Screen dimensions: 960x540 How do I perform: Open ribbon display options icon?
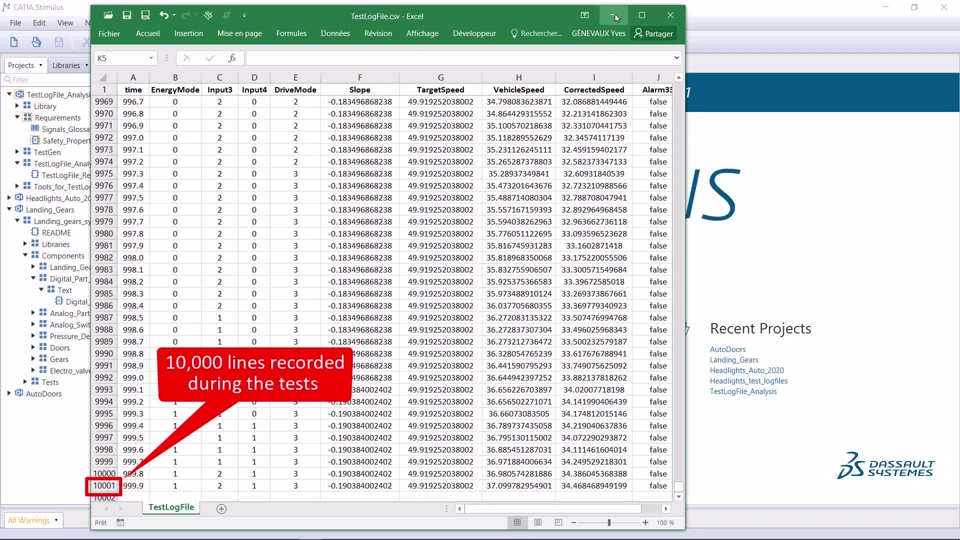585,15
